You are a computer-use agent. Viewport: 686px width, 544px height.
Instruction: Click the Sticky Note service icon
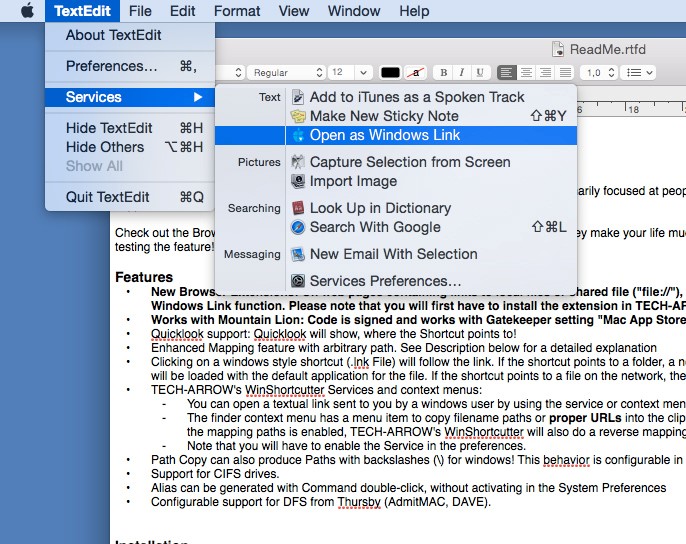[x=298, y=116]
